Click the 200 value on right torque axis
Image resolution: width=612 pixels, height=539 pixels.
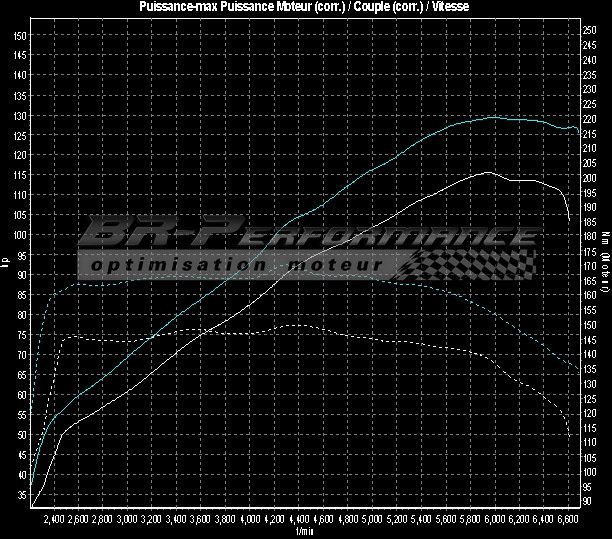[589, 177]
